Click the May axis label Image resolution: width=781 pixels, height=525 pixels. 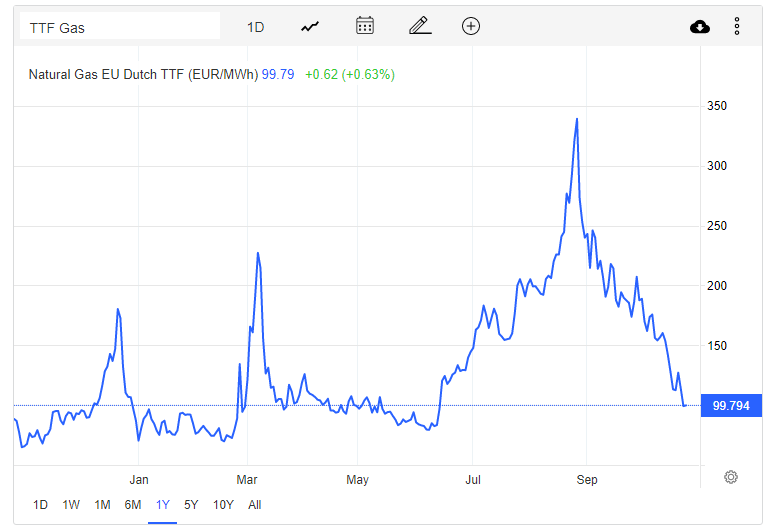[357, 480]
